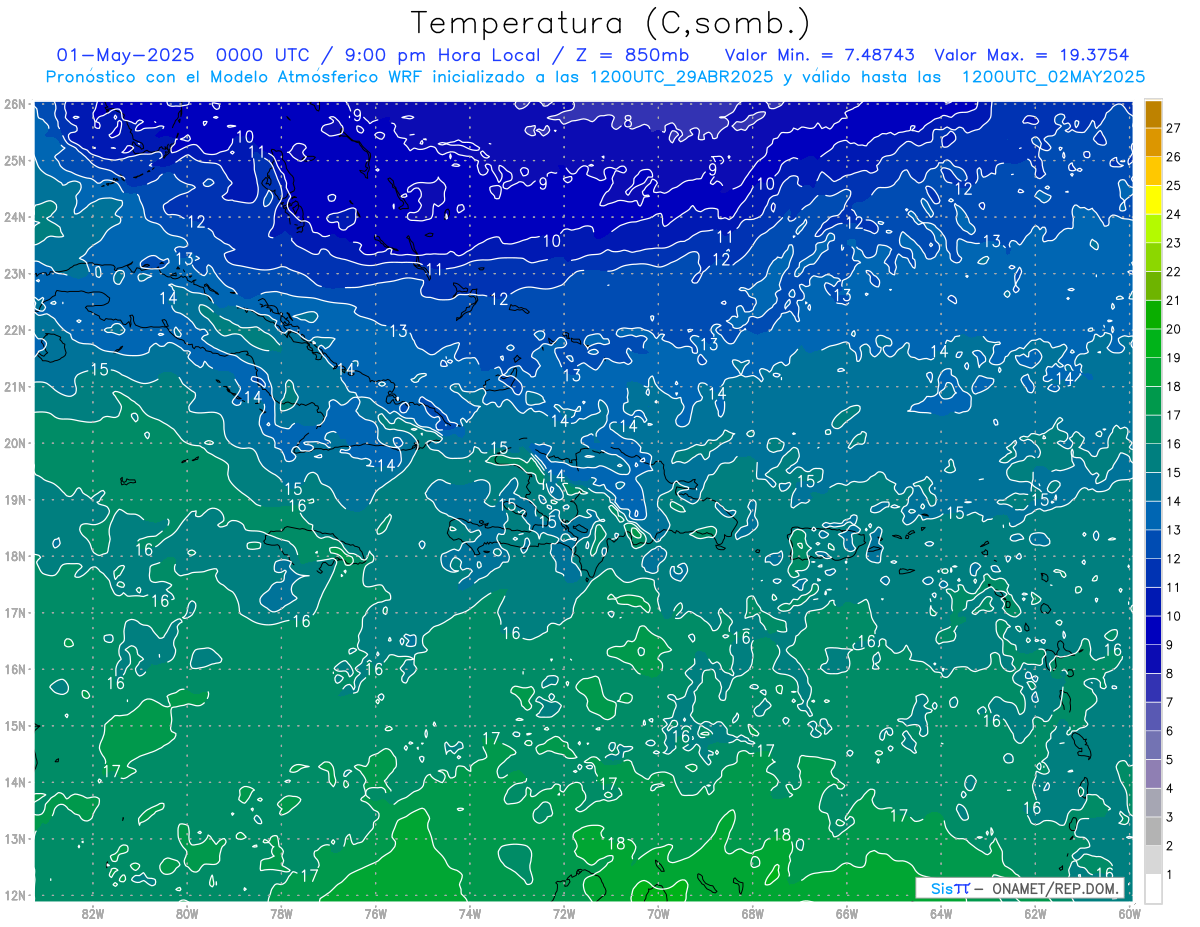The image size is (1200, 927).
Task: Click the color scale value 10
Action: pos(1174,616)
